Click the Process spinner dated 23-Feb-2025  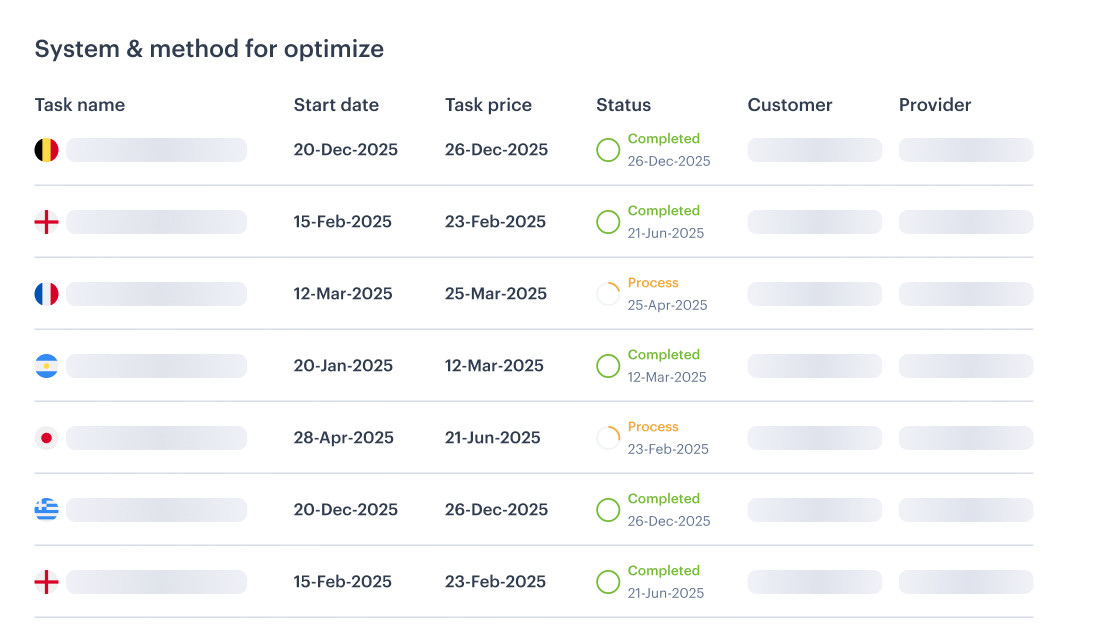click(608, 438)
